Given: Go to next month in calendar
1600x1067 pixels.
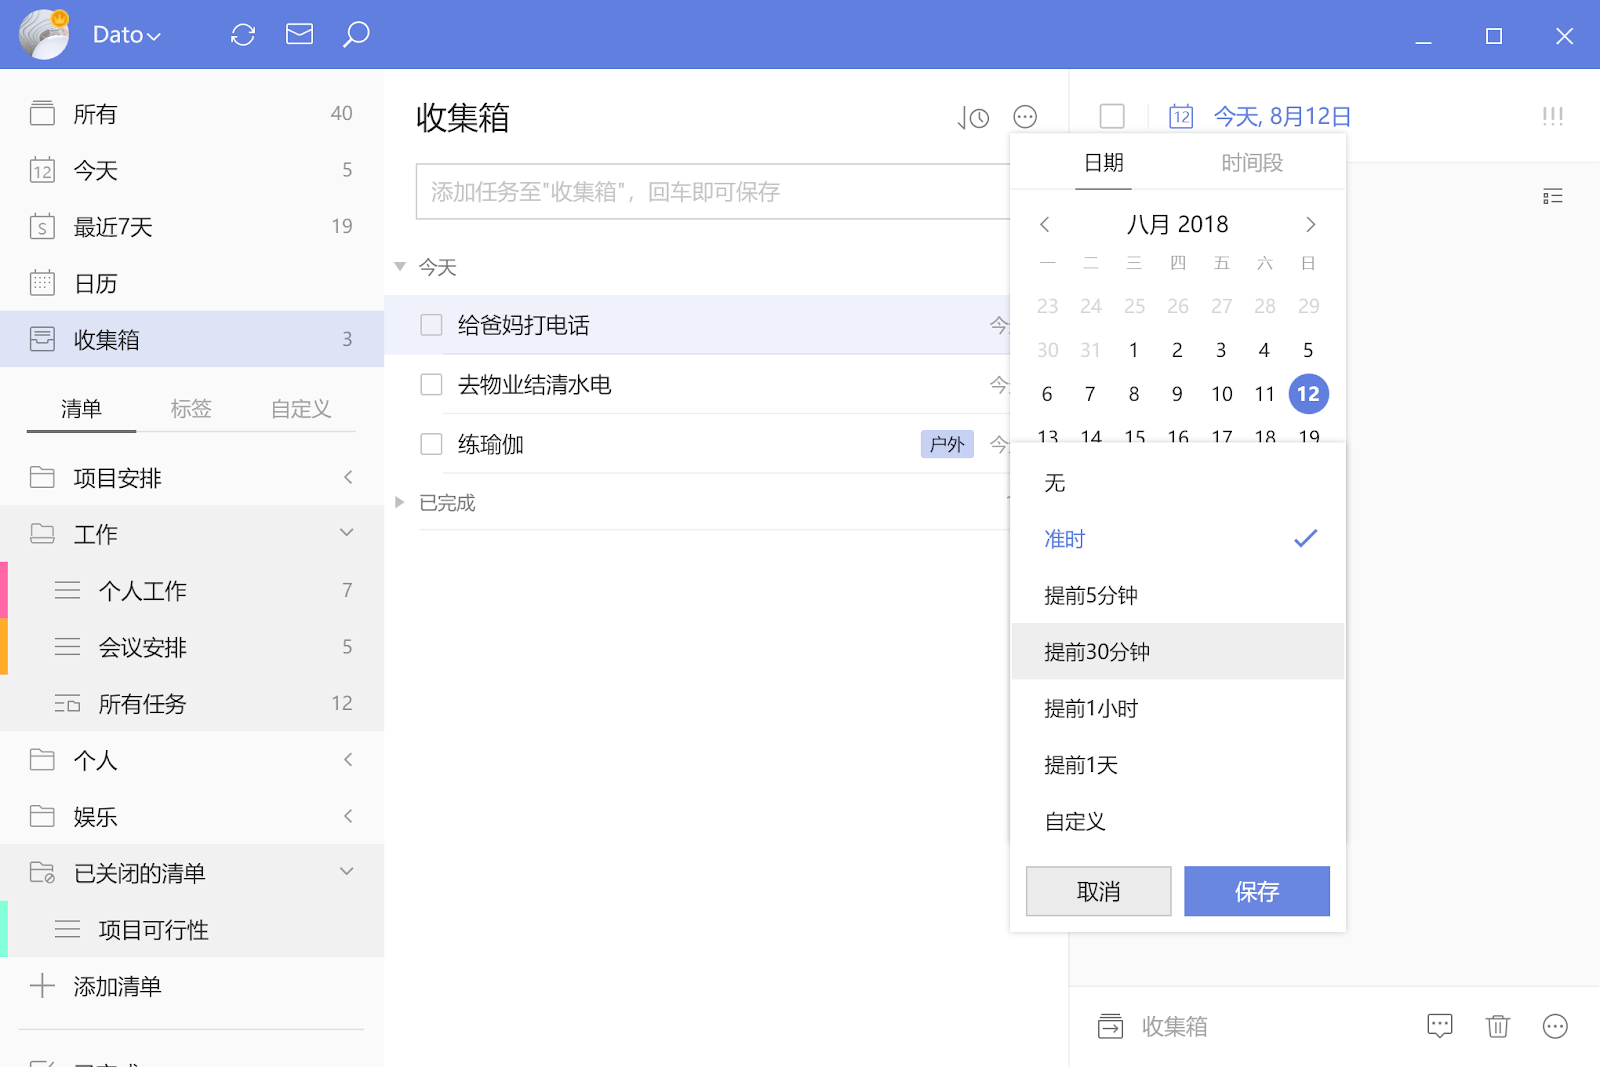Looking at the screenshot, I should tap(1310, 224).
